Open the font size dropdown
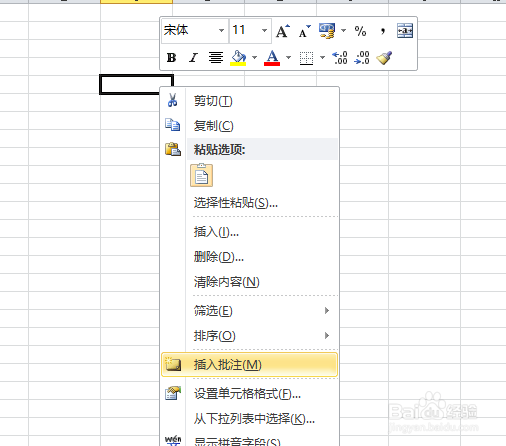Screen dimensions: 506x446 pos(264,31)
